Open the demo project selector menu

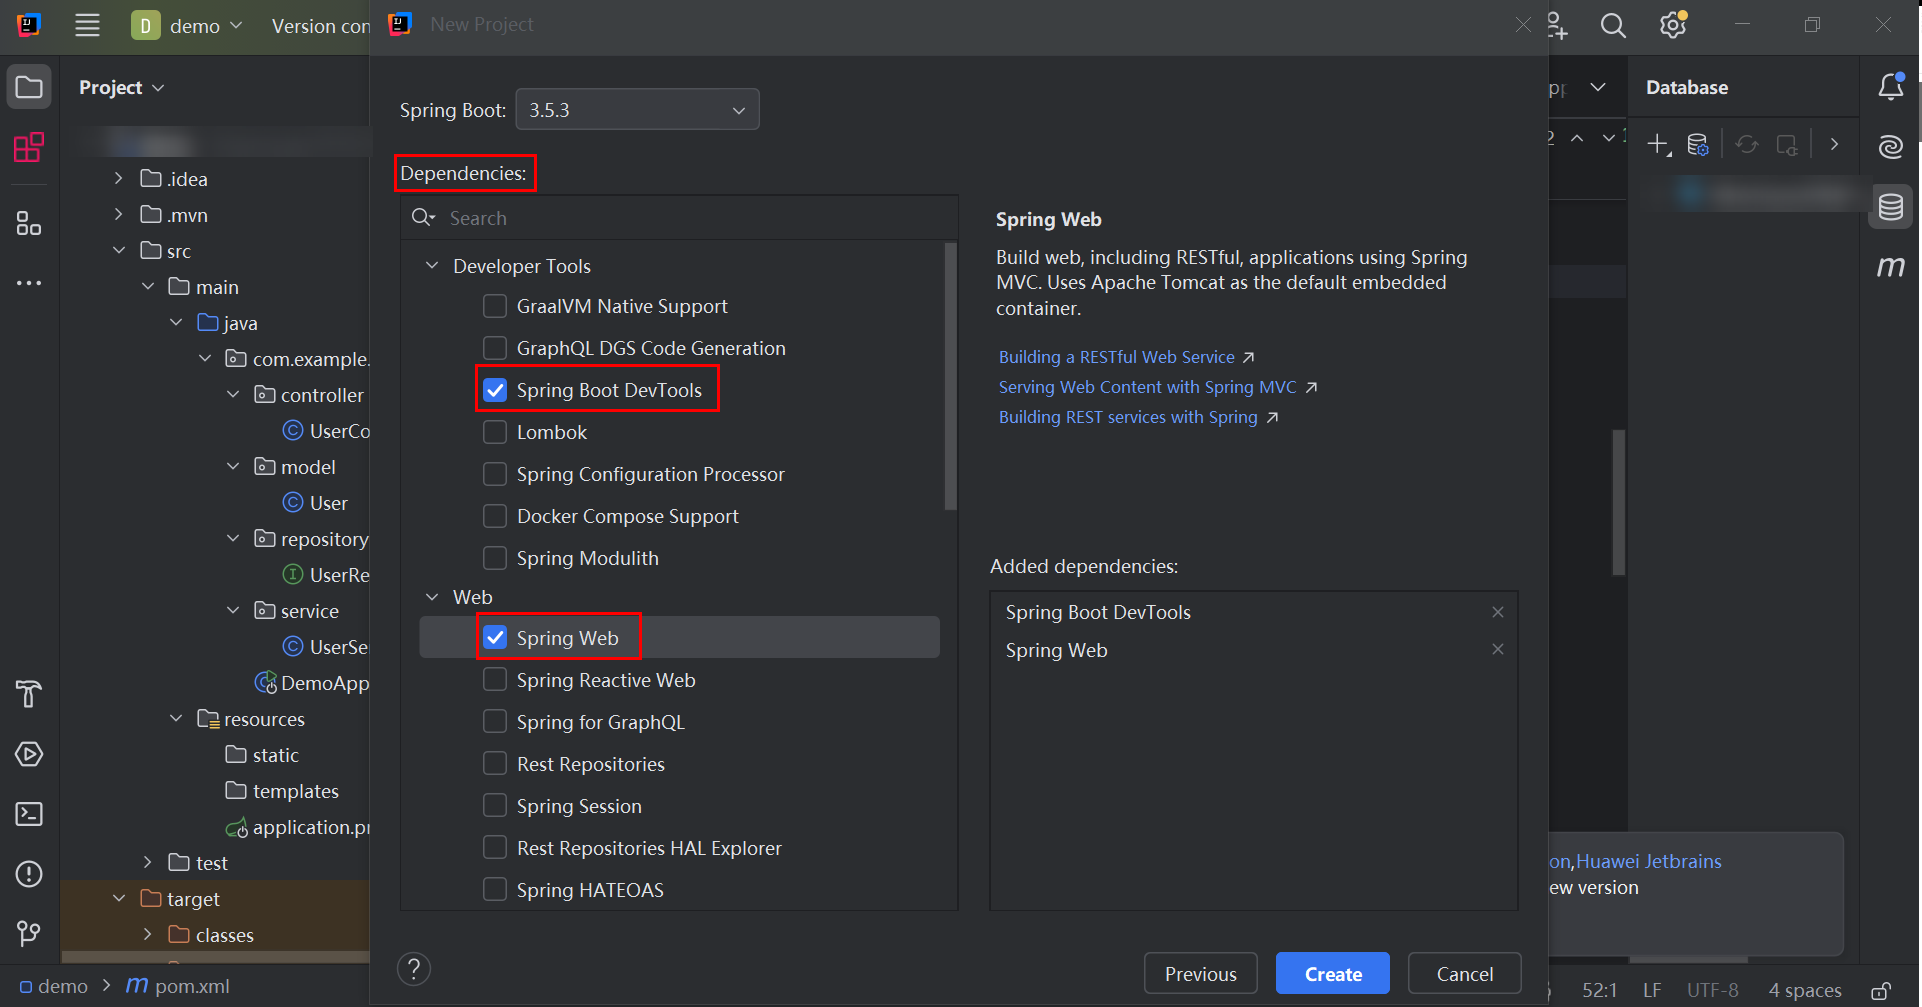click(x=188, y=26)
